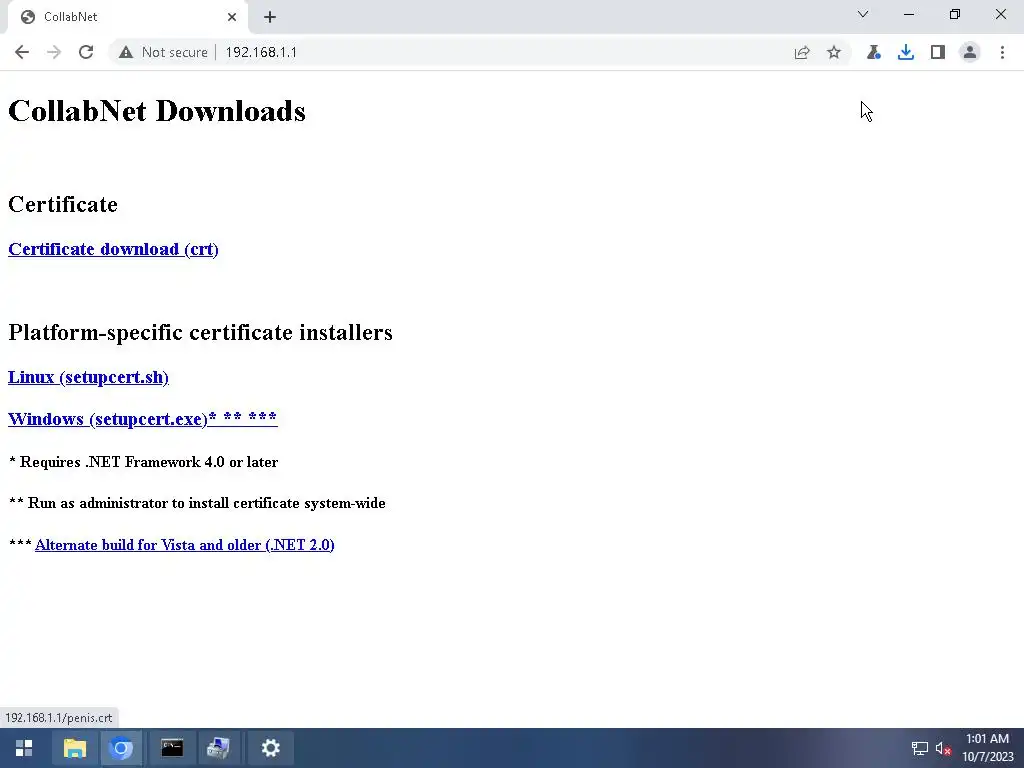
Task: Open the Chrome three-dot menu
Action: [1002, 52]
